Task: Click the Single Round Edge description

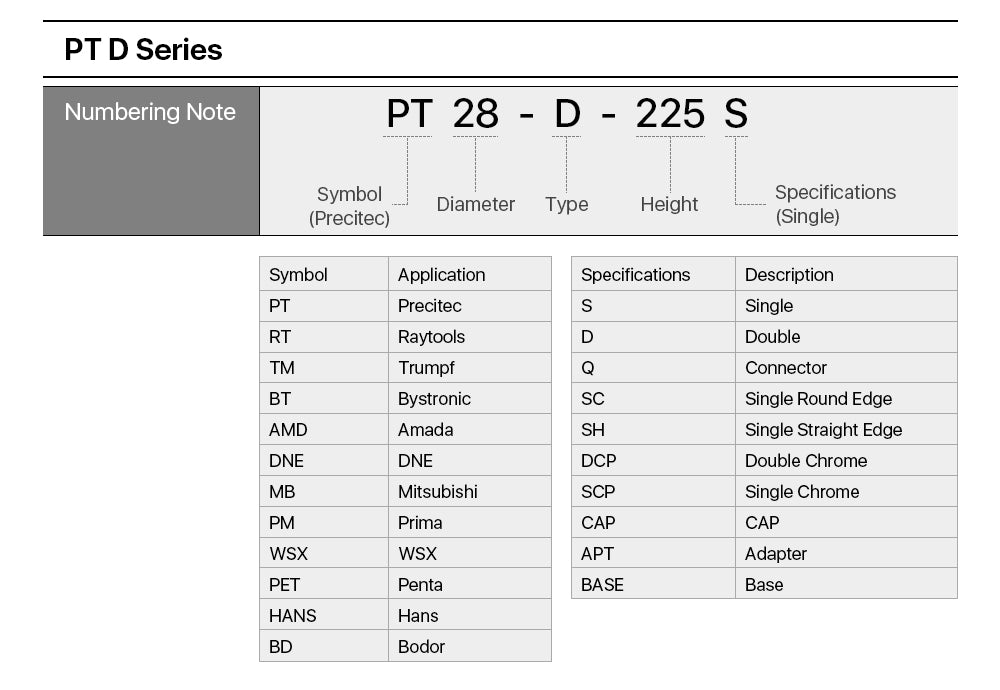Action: pyautogui.click(x=818, y=399)
